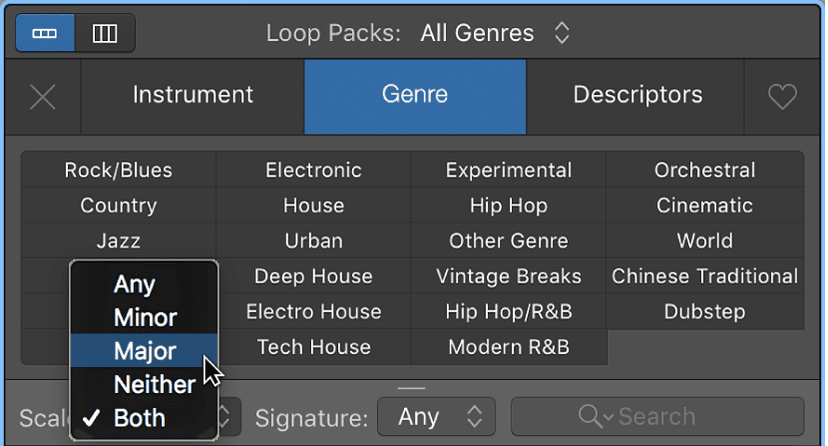828x446 pixels.
Task: Switch to column view icon
Action: (x=105, y=33)
